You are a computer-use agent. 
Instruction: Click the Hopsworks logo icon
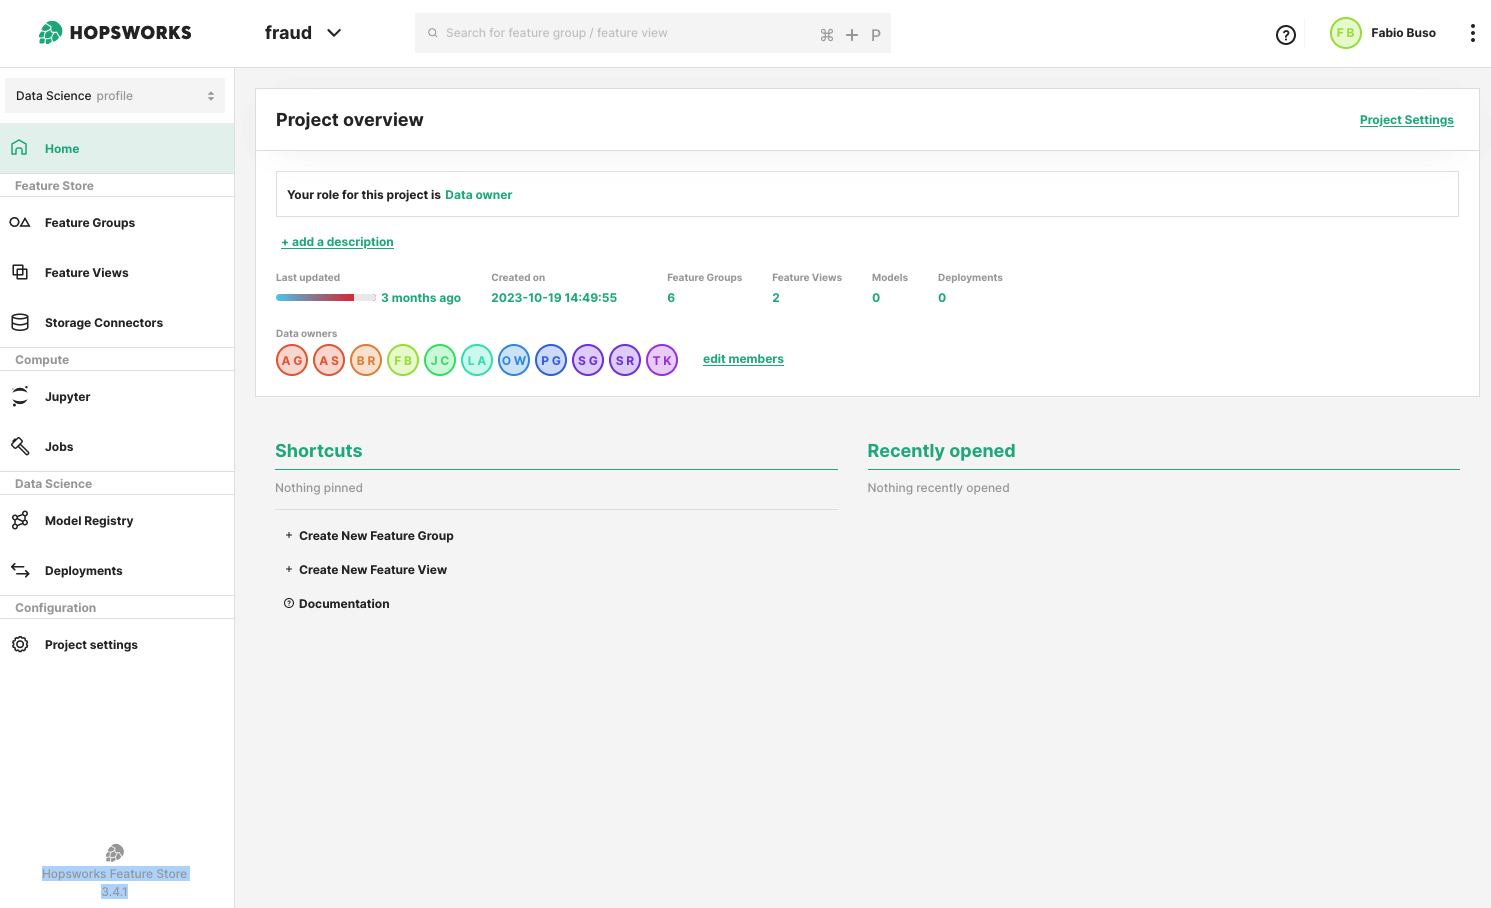coord(50,33)
